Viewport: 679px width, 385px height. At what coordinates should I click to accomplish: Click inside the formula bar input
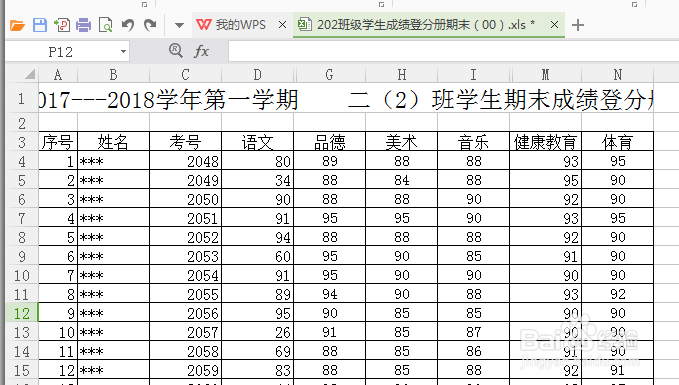[x=453, y=52]
